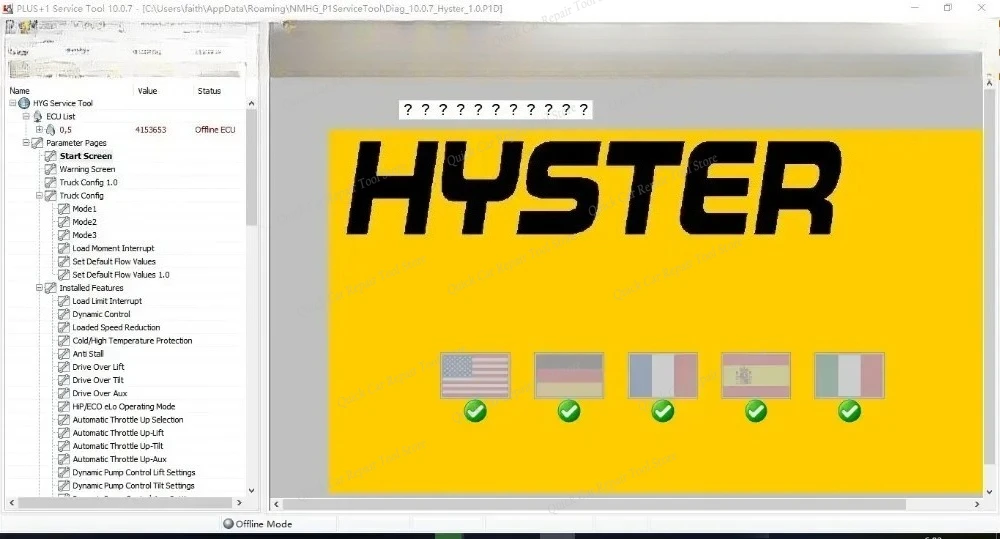1000x539 pixels.
Task: Open the Automatic Throttle Up-Lift page
Action: point(118,433)
